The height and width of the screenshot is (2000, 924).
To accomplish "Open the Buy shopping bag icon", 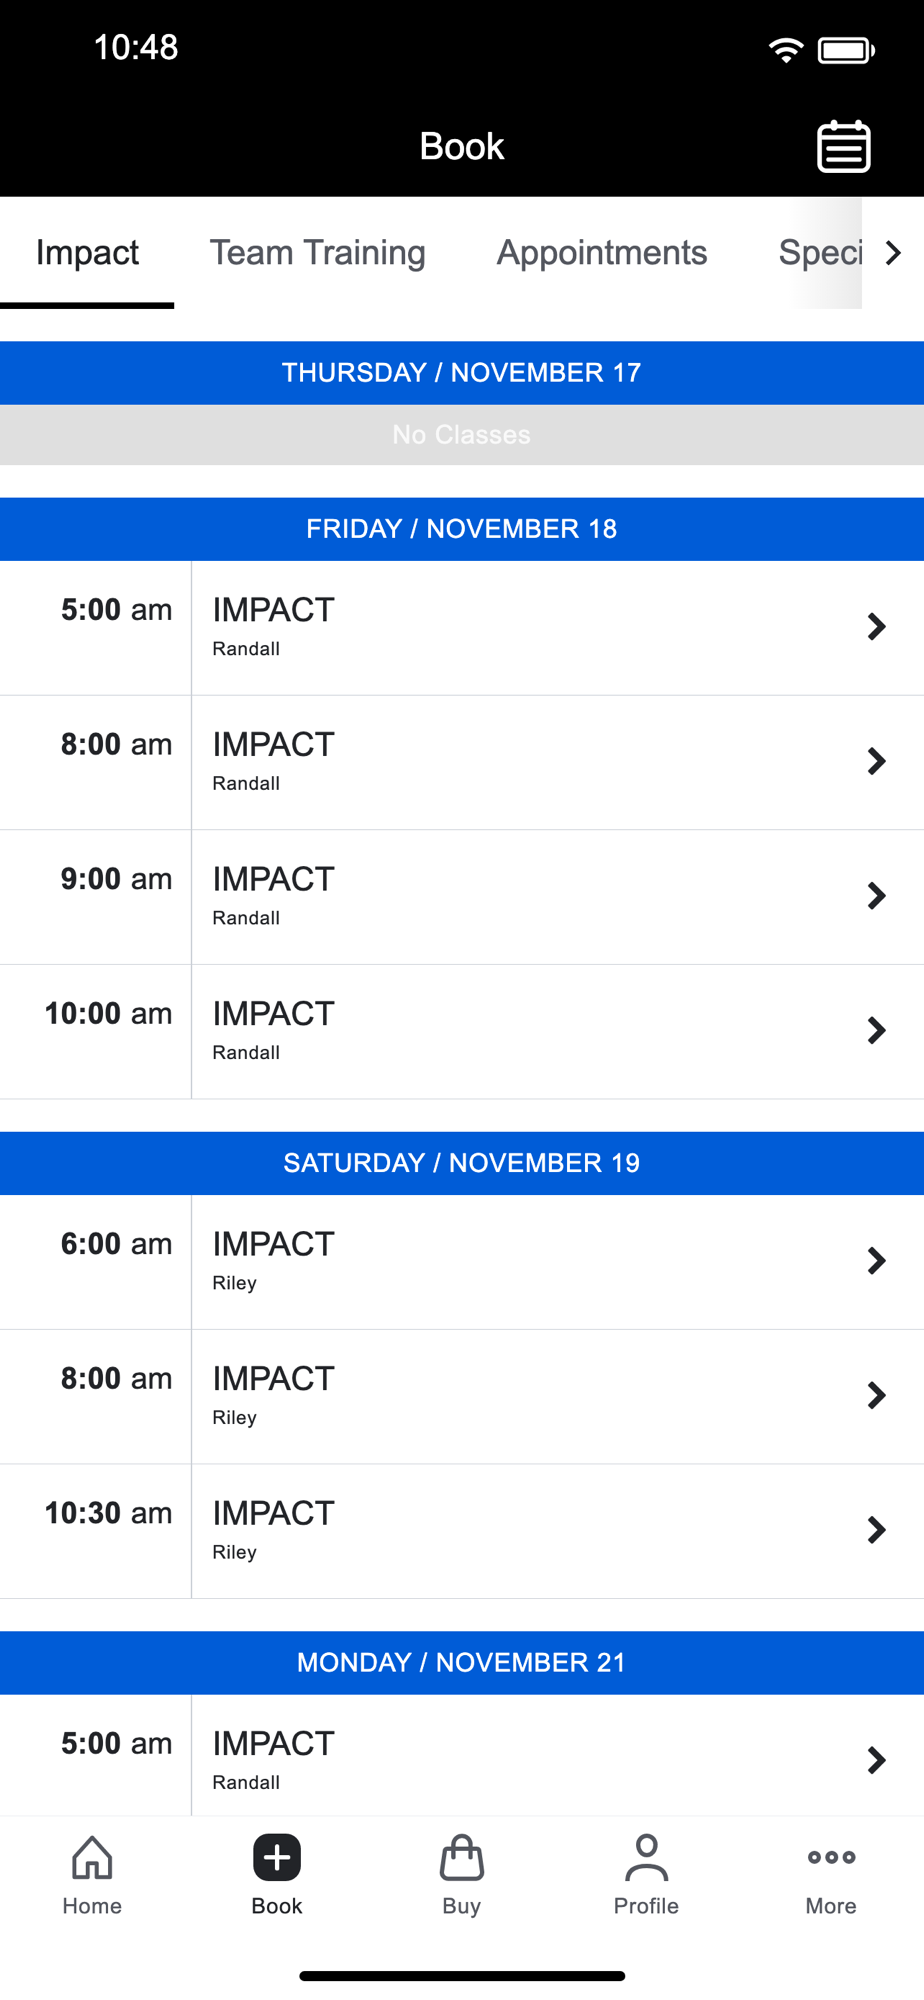I will (461, 1858).
